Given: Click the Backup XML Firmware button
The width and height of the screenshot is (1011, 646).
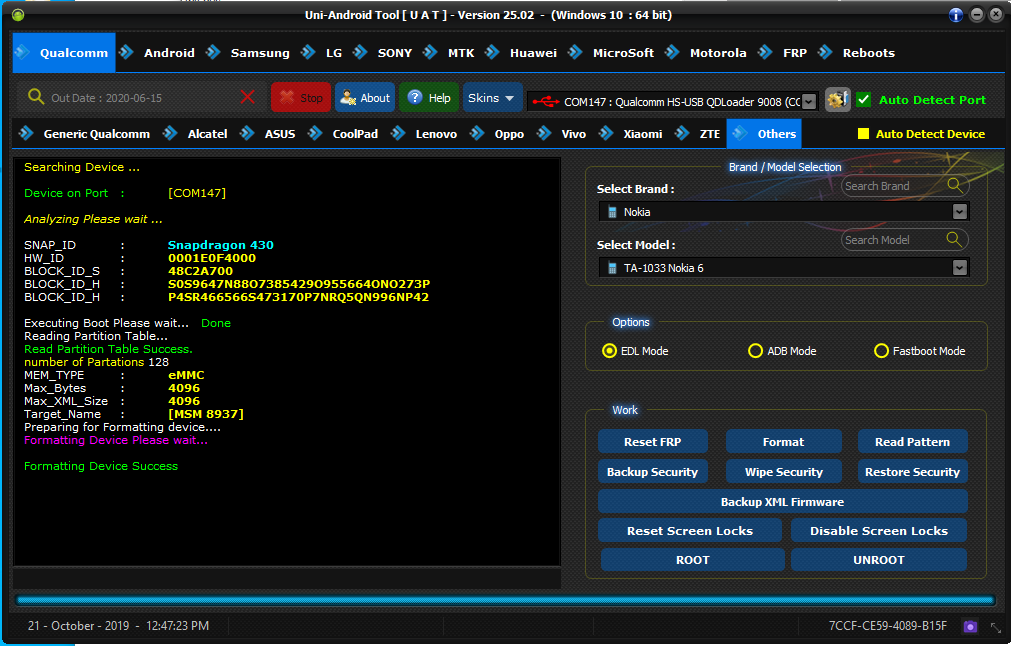Looking at the screenshot, I should (782, 502).
